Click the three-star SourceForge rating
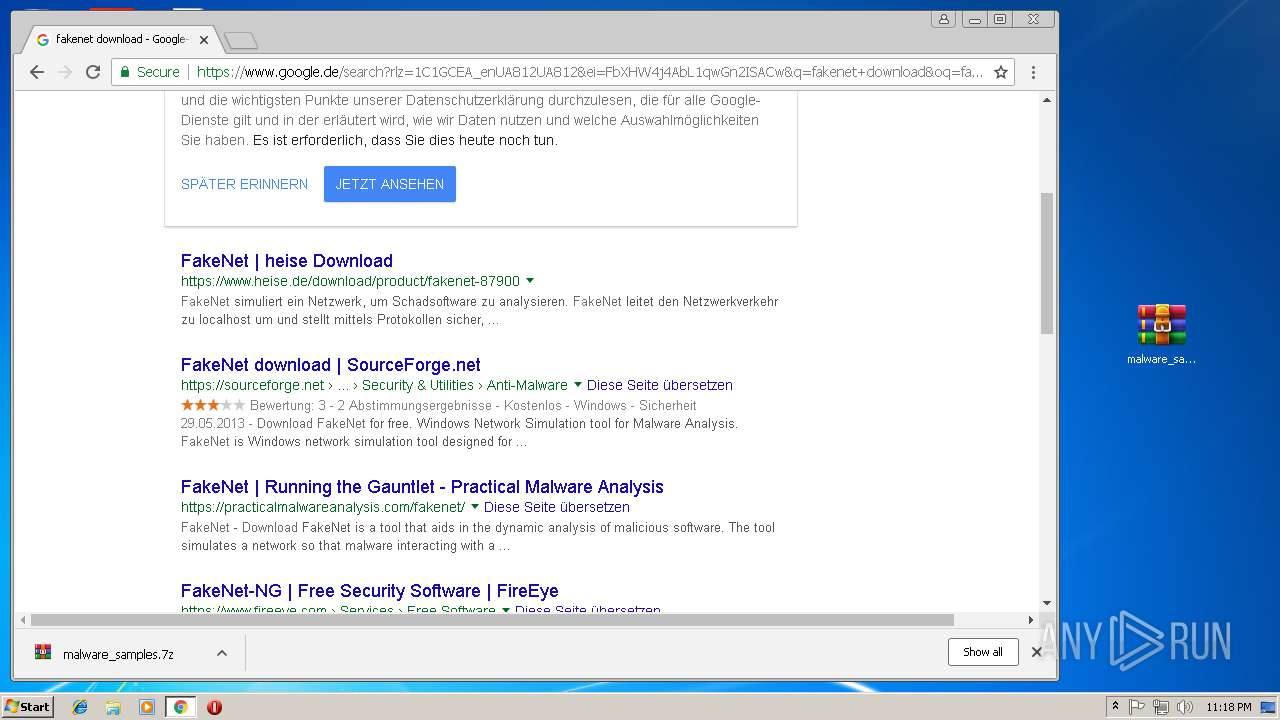Viewport: 1280px width, 720px height. (x=212, y=405)
